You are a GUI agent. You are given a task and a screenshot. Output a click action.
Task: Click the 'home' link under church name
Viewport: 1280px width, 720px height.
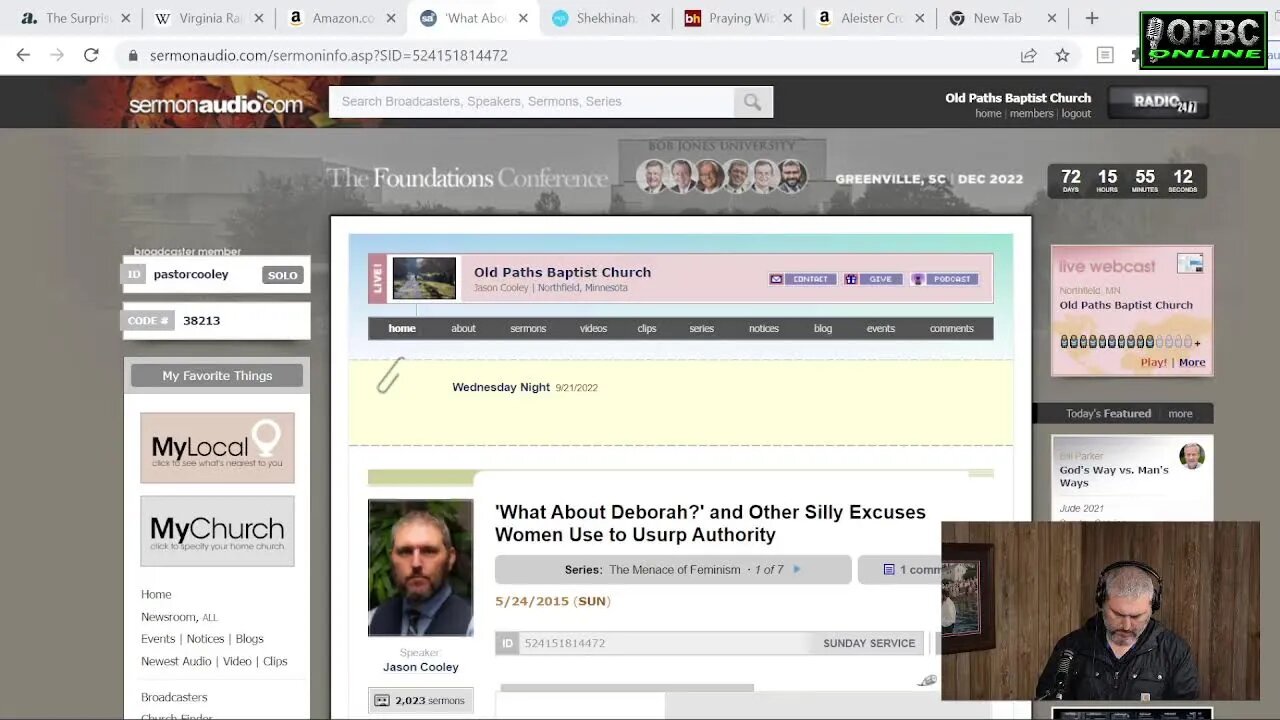coord(988,114)
